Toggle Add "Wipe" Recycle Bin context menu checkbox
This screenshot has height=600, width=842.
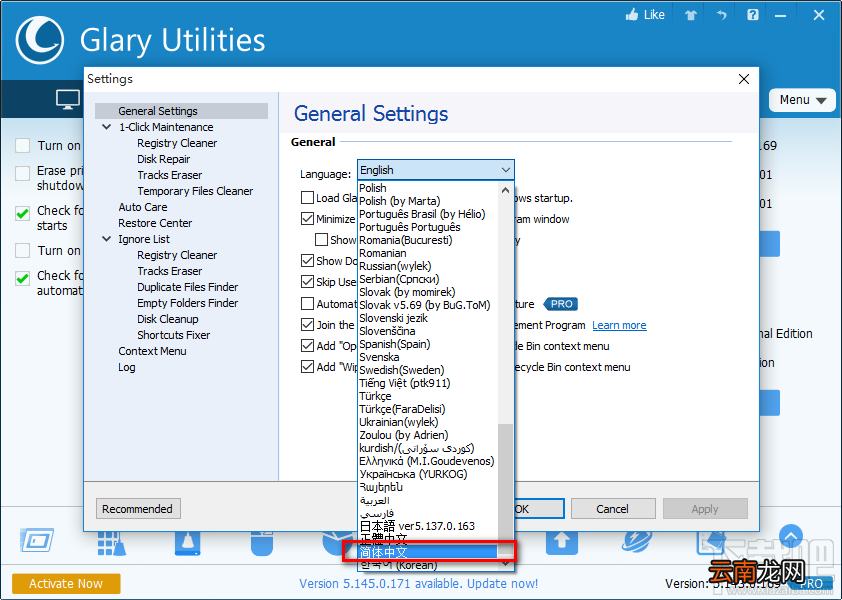point(307,367)
